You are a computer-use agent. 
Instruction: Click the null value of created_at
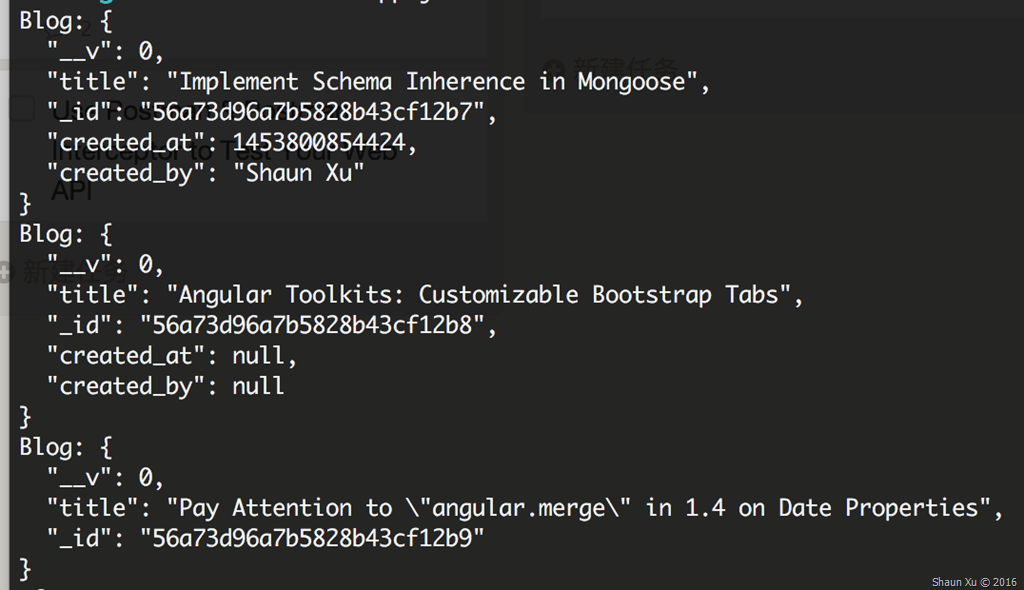(x=258, y=356)
